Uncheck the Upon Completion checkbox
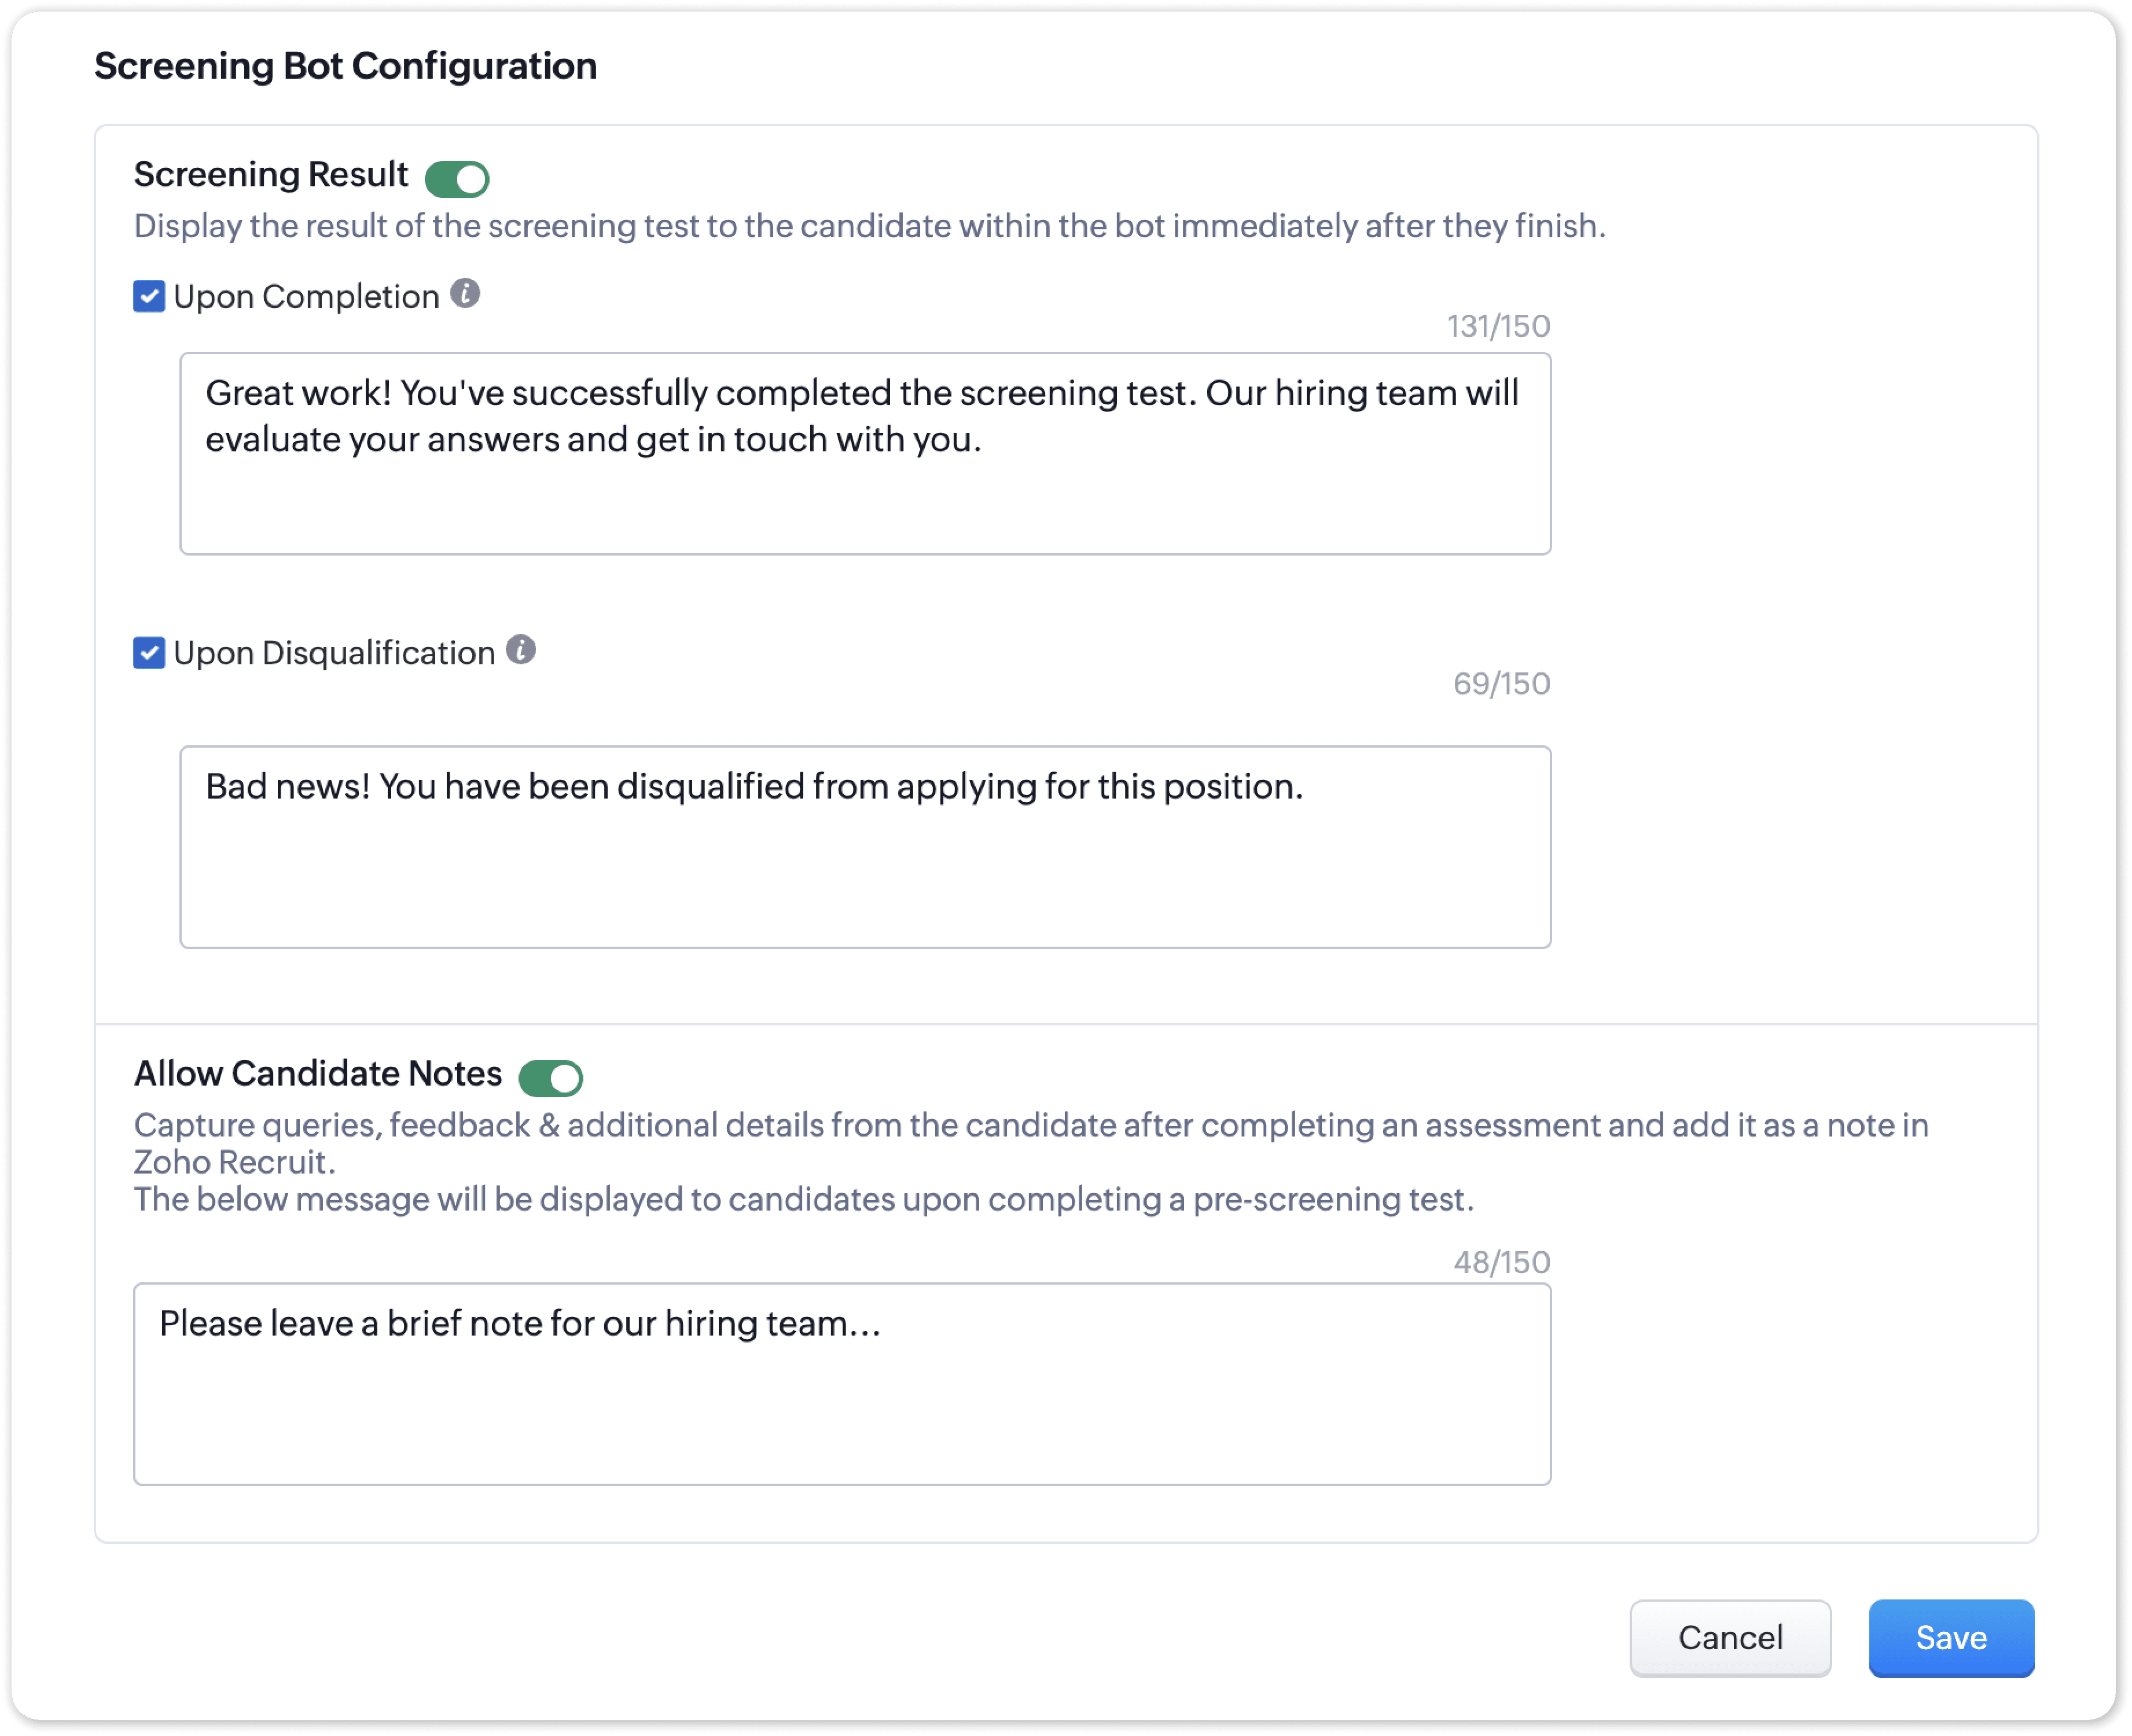The width and height of the screenshot is (2132, 1736). coord(149,296)
